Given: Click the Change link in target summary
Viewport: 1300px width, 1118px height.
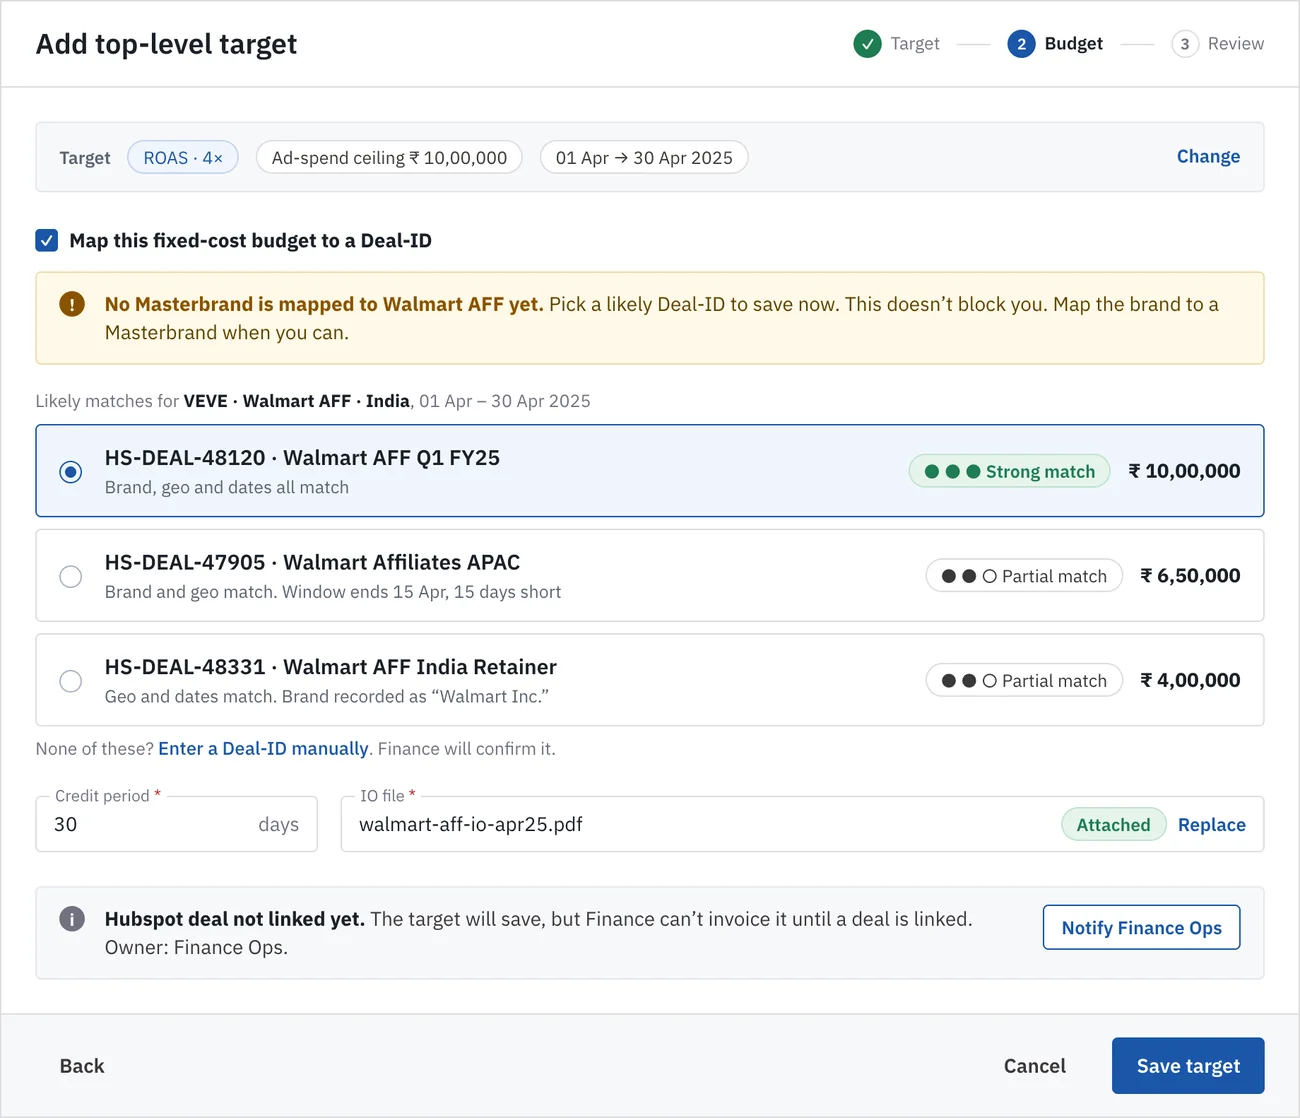Looking at the screenshot, I should tap(1208, 156).
